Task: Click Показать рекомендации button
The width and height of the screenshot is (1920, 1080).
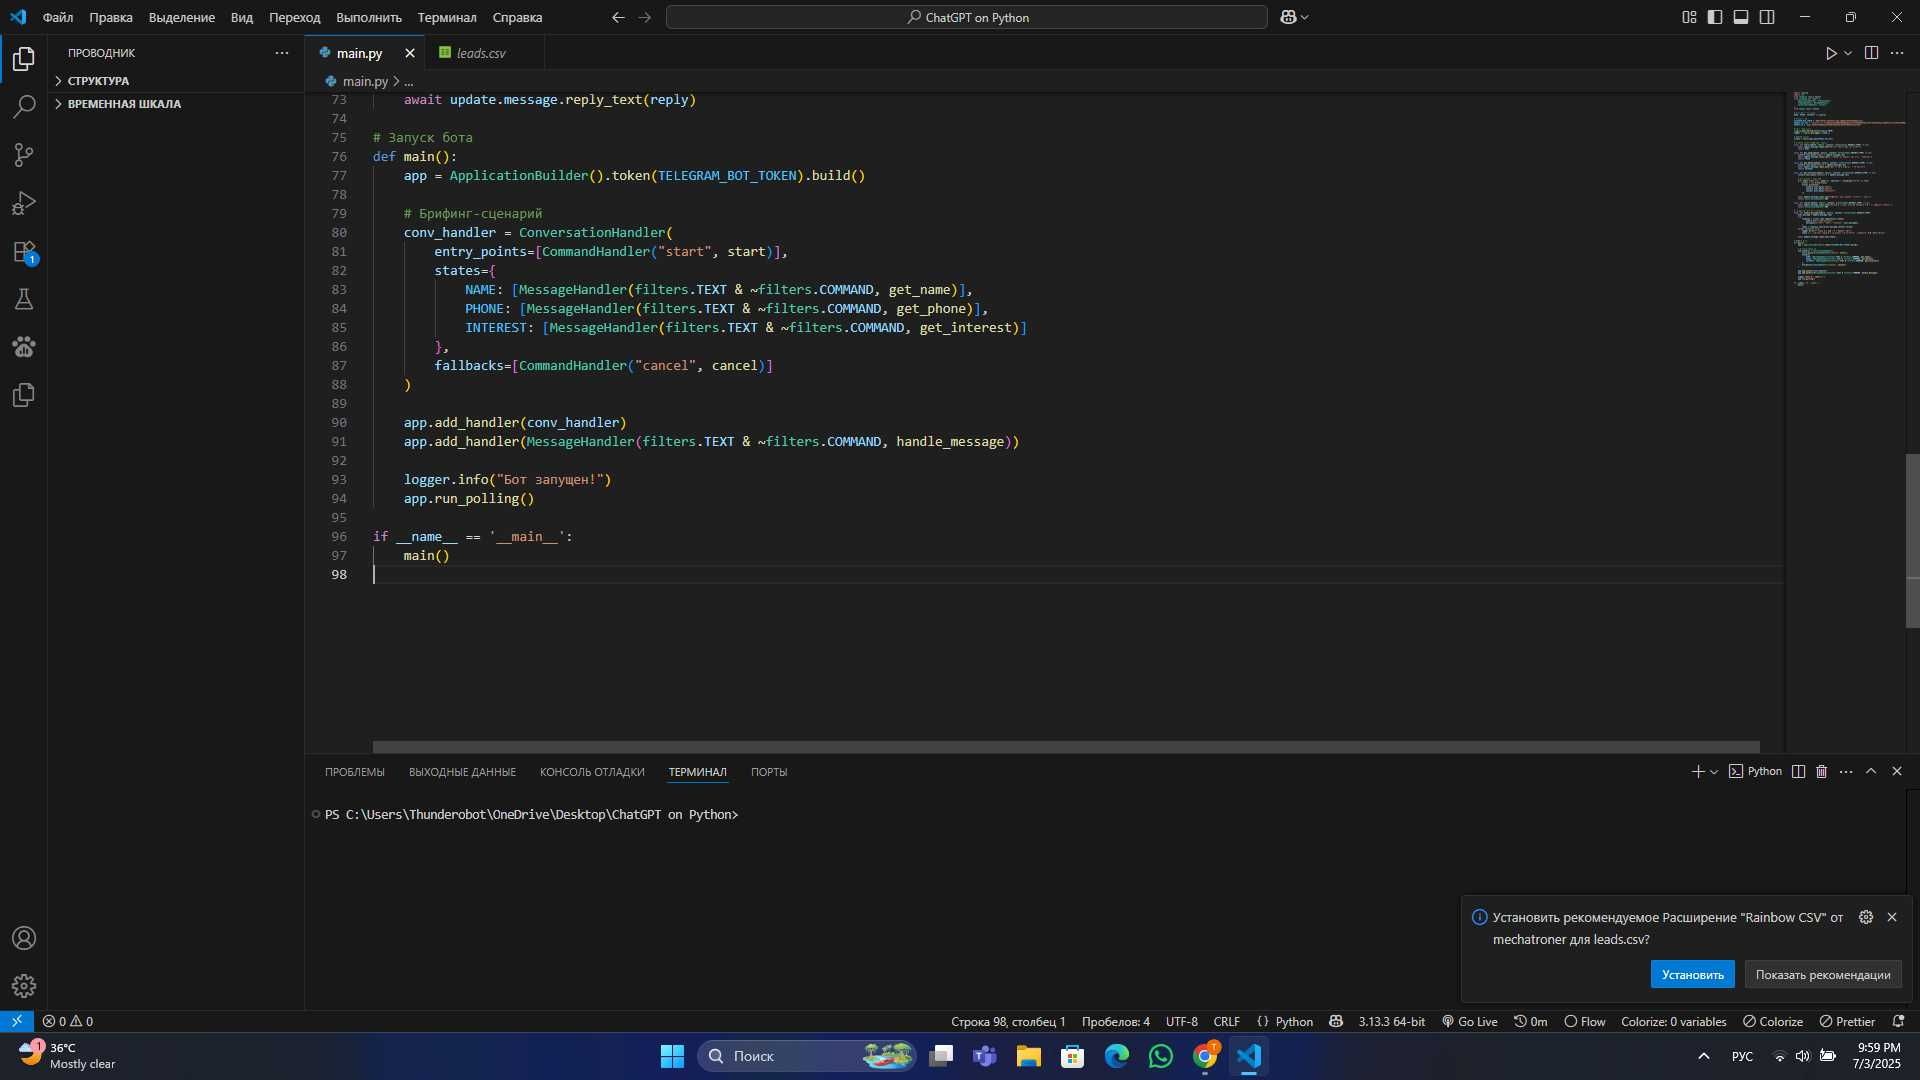Action: 1823,975
